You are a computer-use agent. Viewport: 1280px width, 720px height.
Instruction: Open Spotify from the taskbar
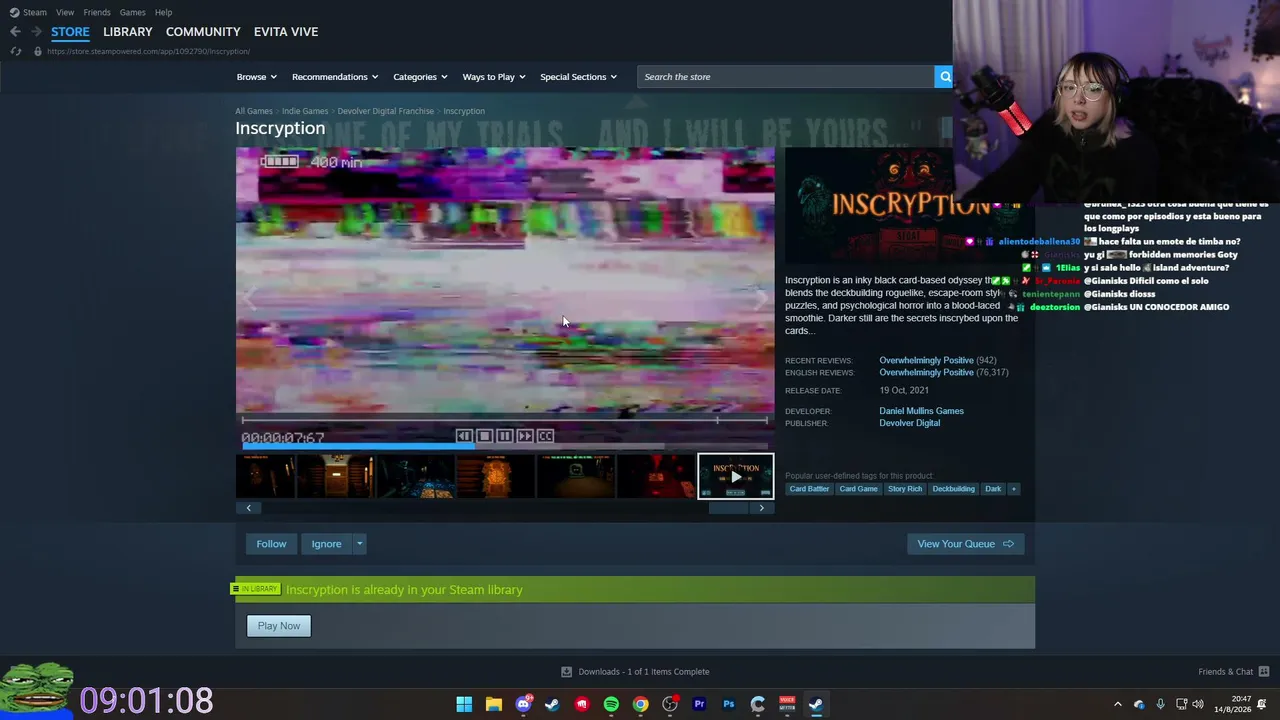(x=611, y=704)
